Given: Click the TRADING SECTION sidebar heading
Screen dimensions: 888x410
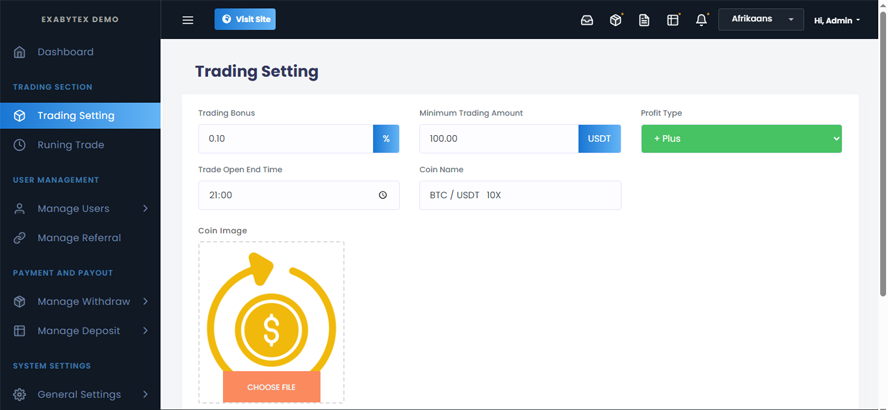Looking at the screenshot, I should pyautogui.click(x=53, y=87).
